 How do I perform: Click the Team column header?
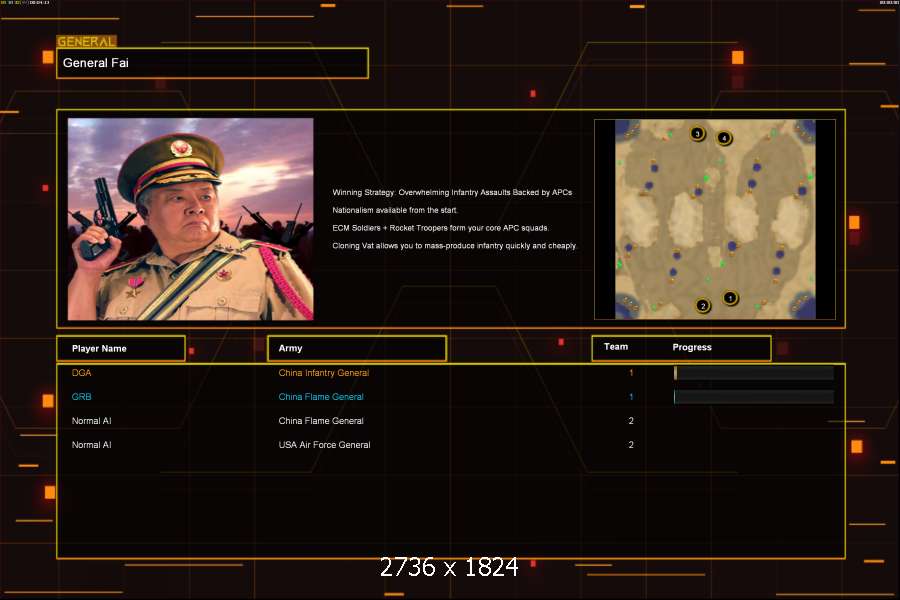tap(616, 347)
